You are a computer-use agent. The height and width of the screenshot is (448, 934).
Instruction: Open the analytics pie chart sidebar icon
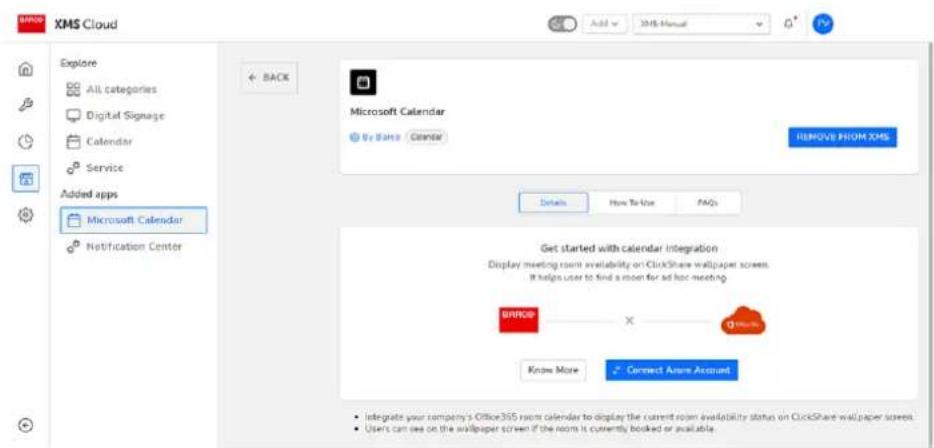coord(26,142)
